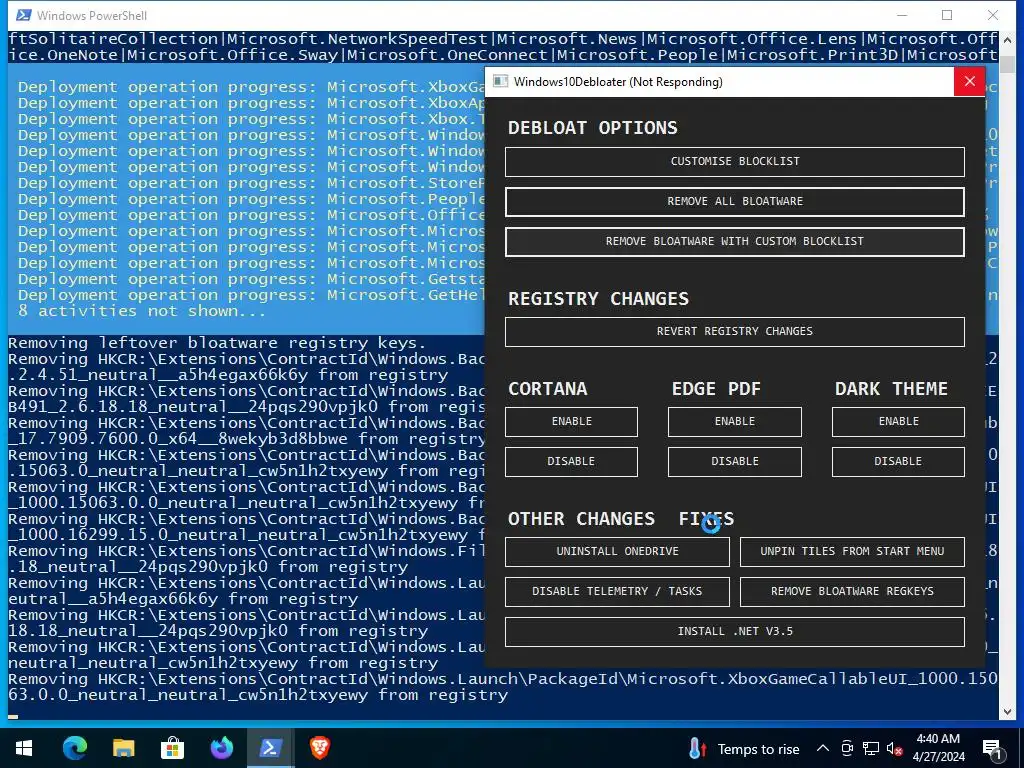Click the PowerShell scrollbar thumb

coord(1007,64)
